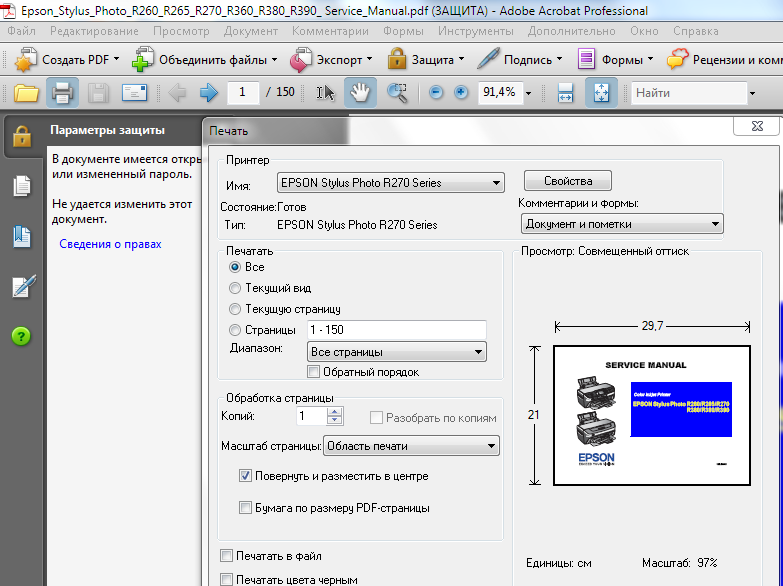This screenshot has width=783, height=586.
Task: Open the Bookmarks panel in the sidebar
Action: pyautogui.click(x=22, y=237)
